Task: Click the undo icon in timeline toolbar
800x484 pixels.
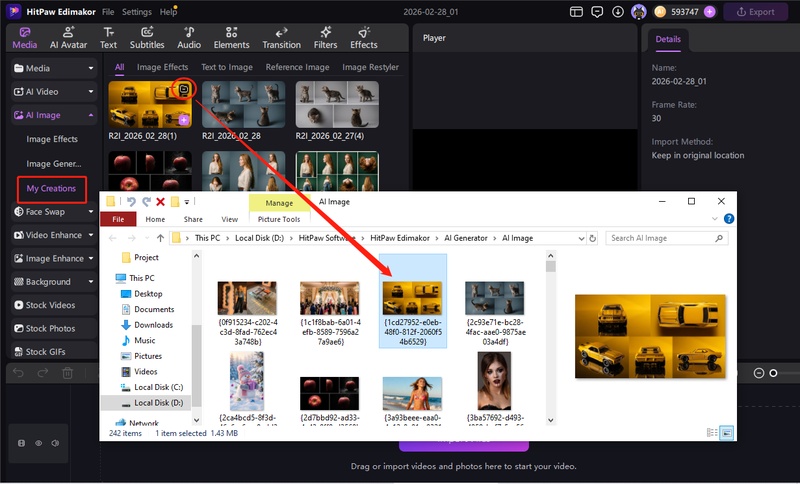Action: coord(18,373)
